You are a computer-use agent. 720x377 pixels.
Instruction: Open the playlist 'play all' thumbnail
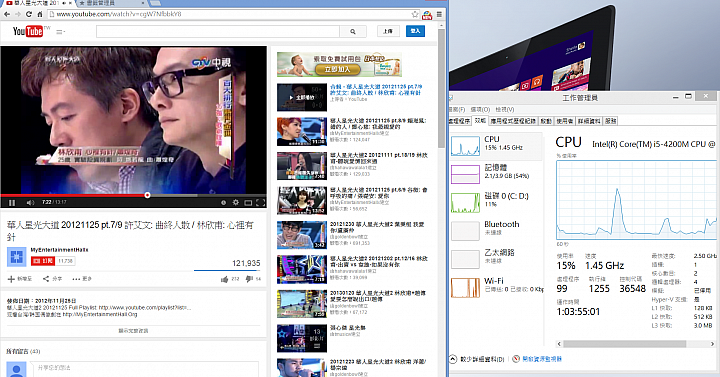click(x=302, y=97)
